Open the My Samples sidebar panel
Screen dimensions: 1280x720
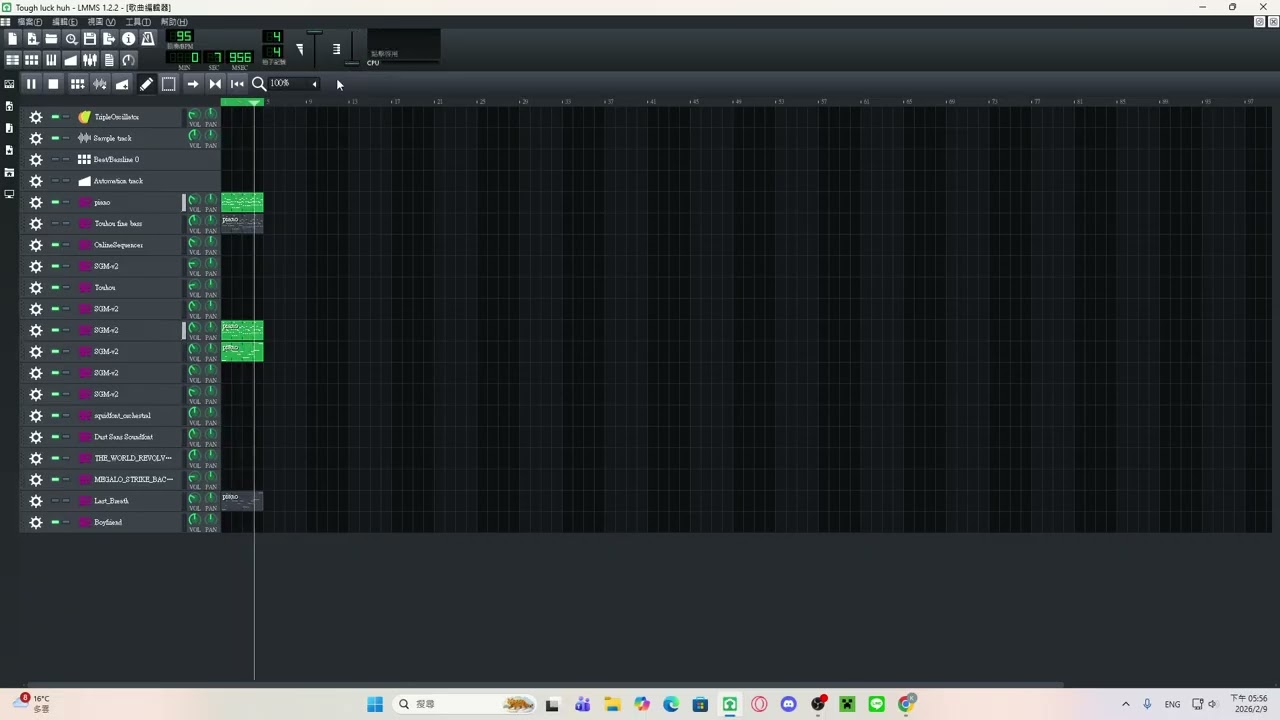pyautogui.click(x=9, y=128)
